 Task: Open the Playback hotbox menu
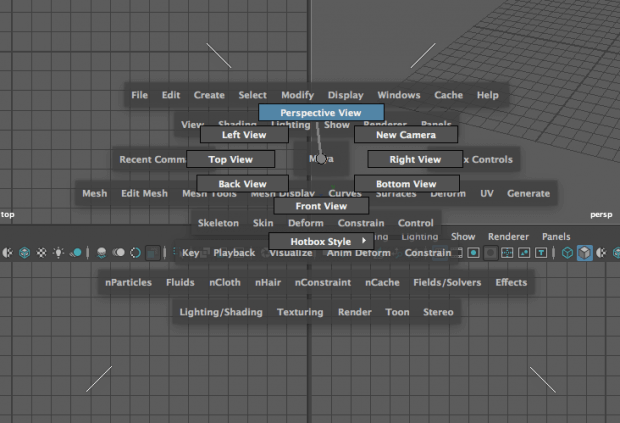[x=234, y=253]
